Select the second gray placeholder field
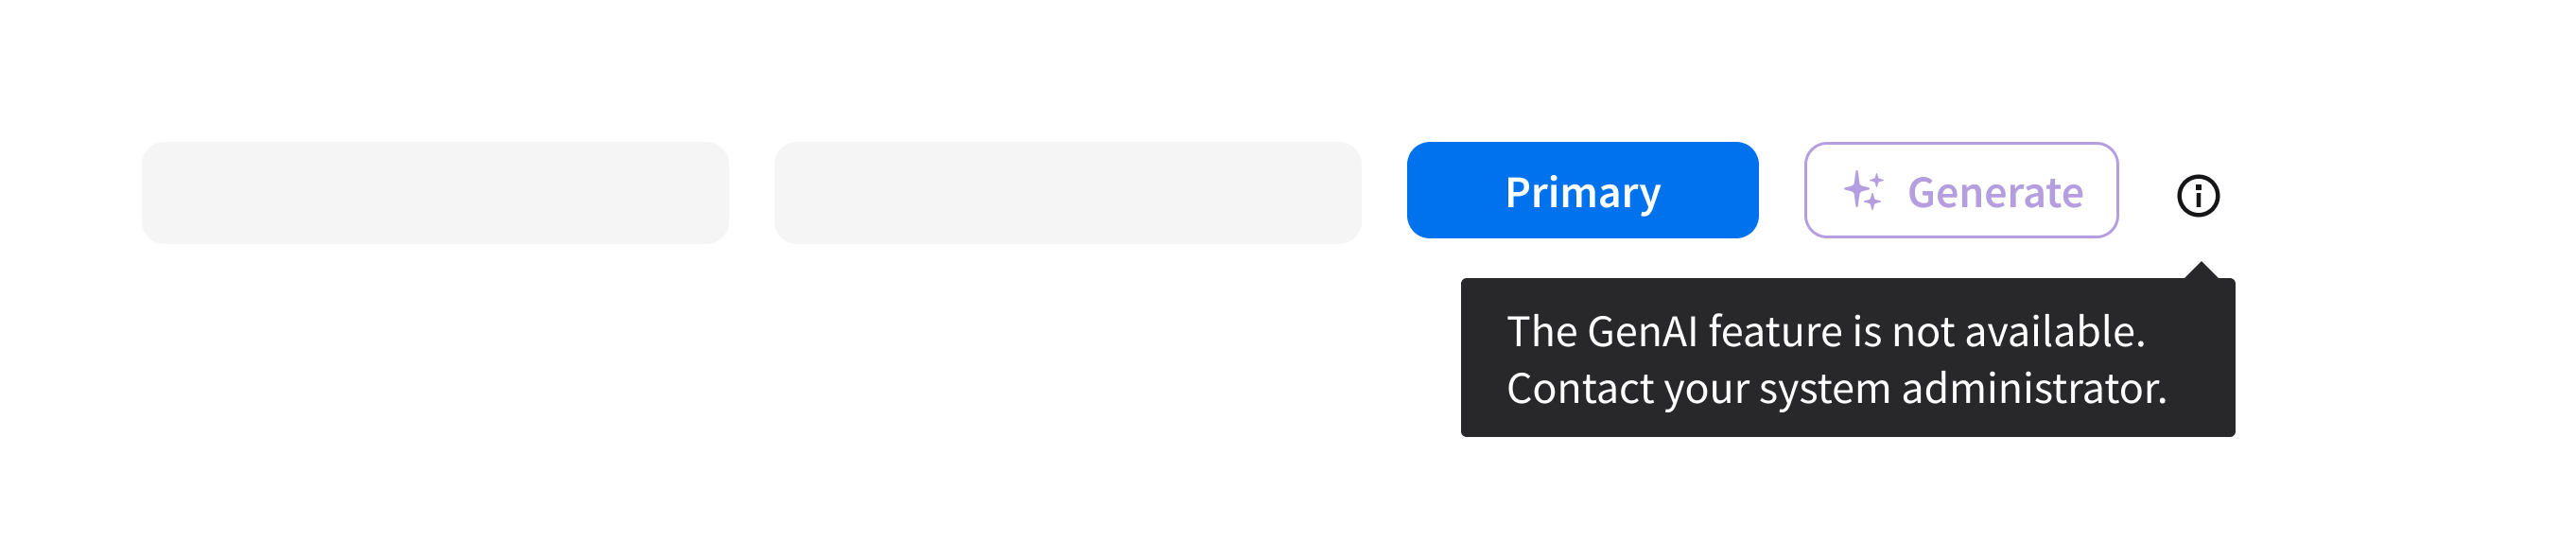 tap(1067, 192)
